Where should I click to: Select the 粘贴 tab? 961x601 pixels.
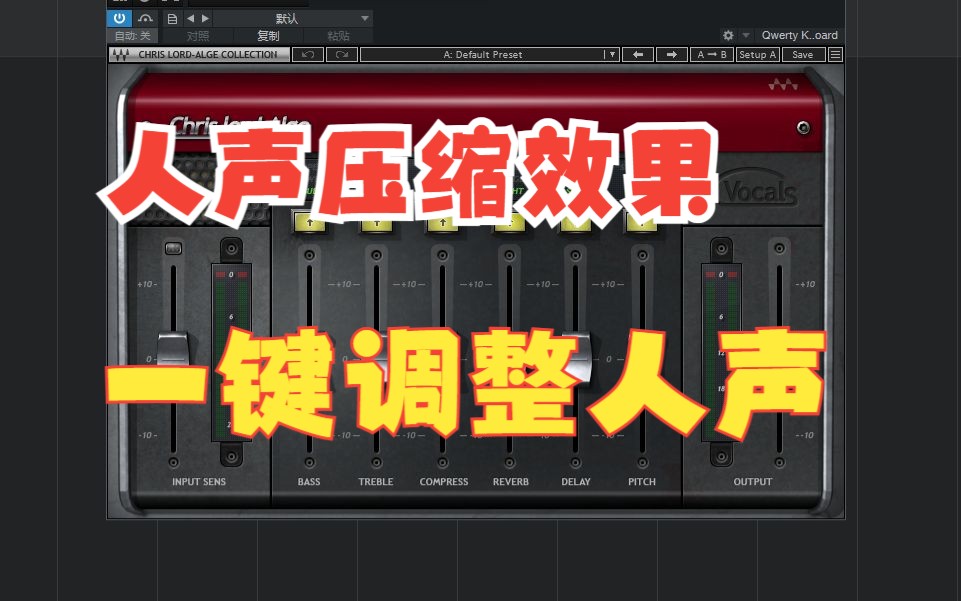(338, 35)
